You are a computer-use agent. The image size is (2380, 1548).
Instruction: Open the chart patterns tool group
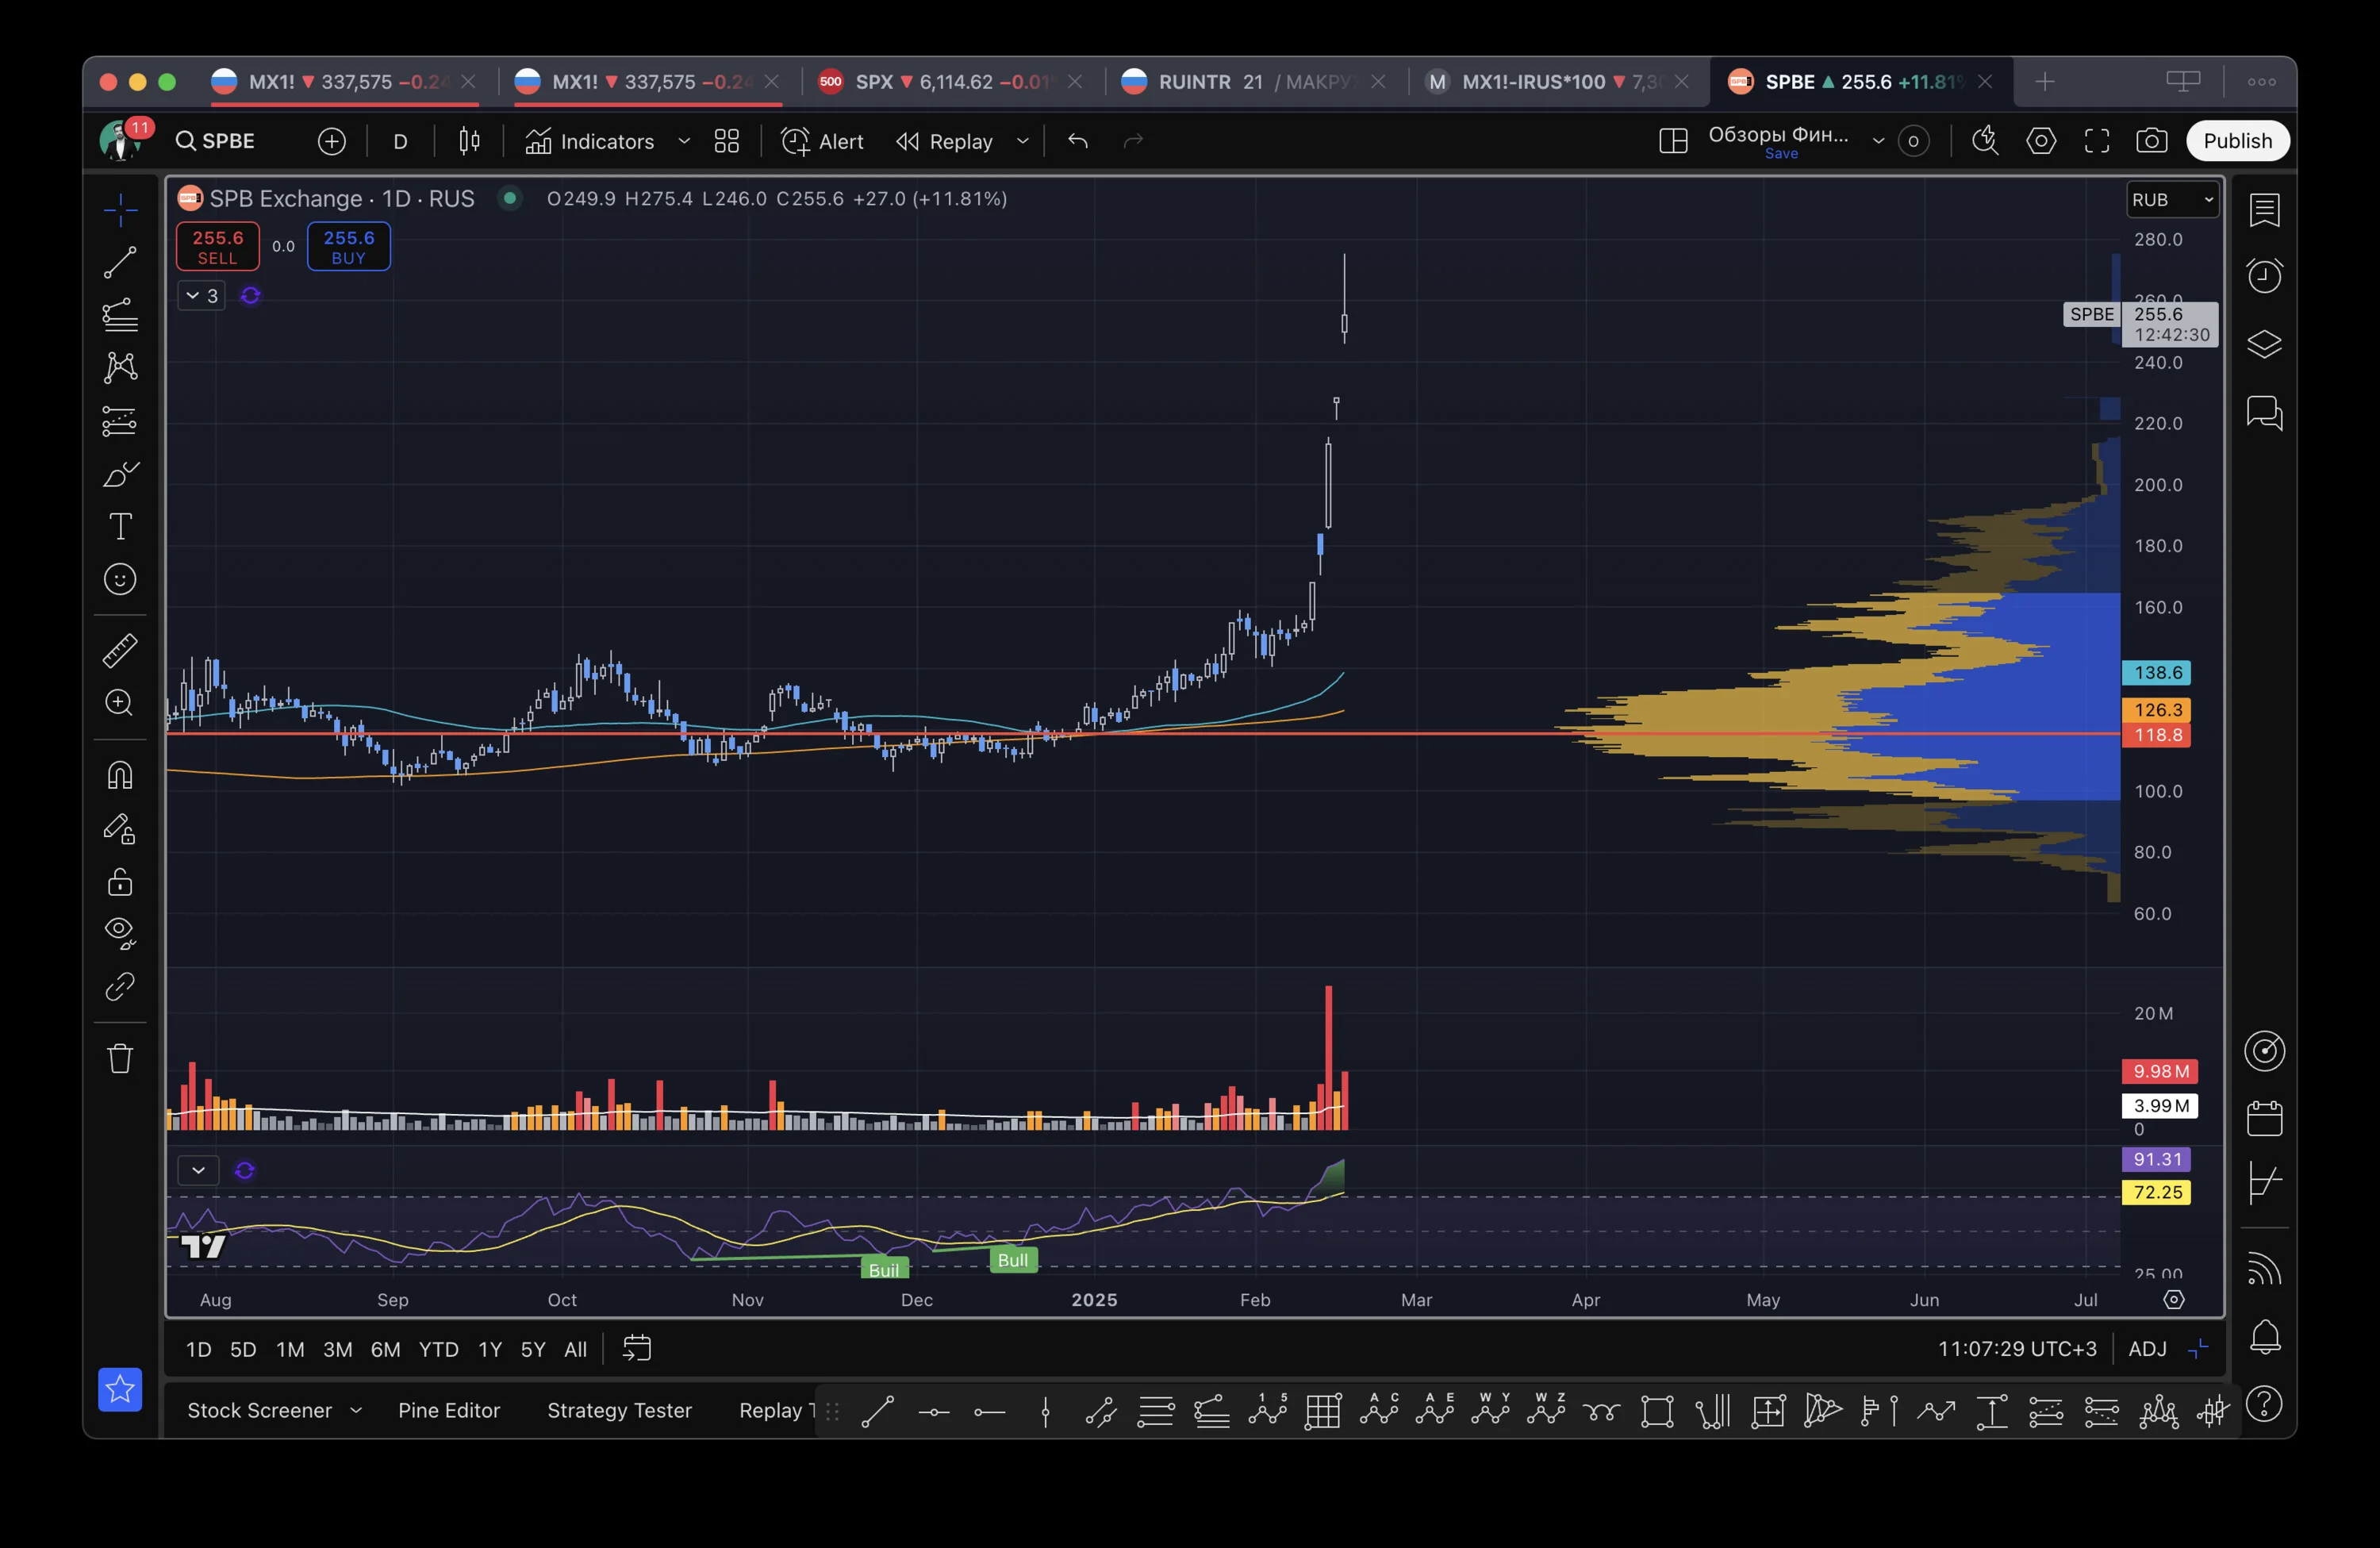pyautogui.click(x=120, y=367)
